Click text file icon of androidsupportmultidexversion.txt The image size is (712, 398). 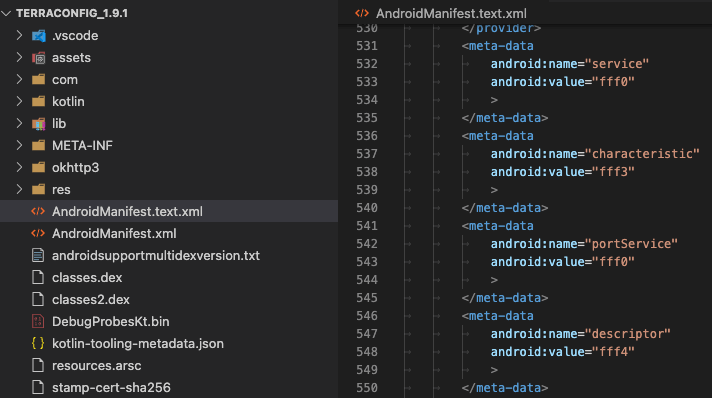pyautogui.click(x=38, y=255)
